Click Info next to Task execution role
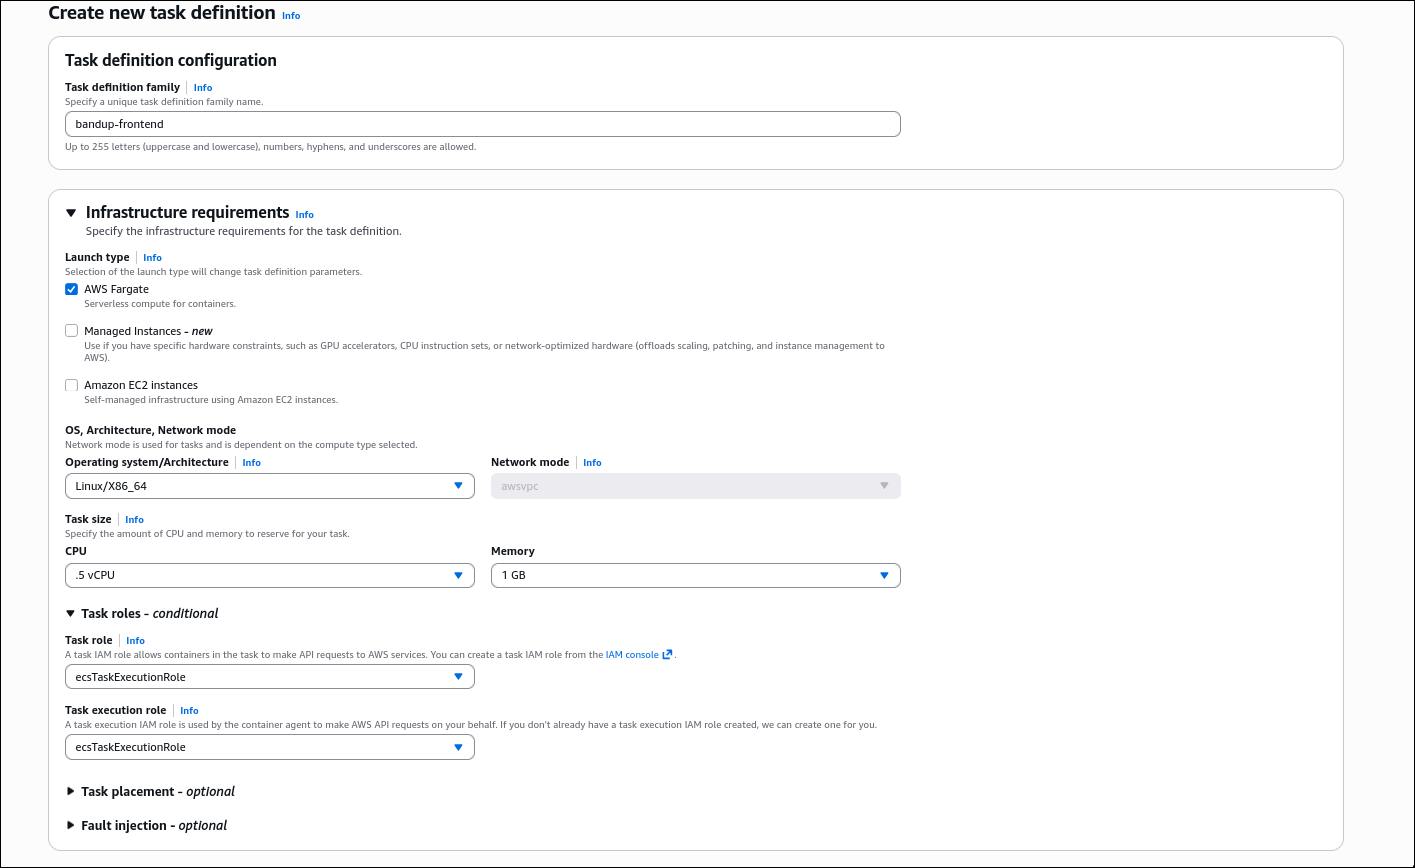The image size is (1415, 868). click(189, 710)
